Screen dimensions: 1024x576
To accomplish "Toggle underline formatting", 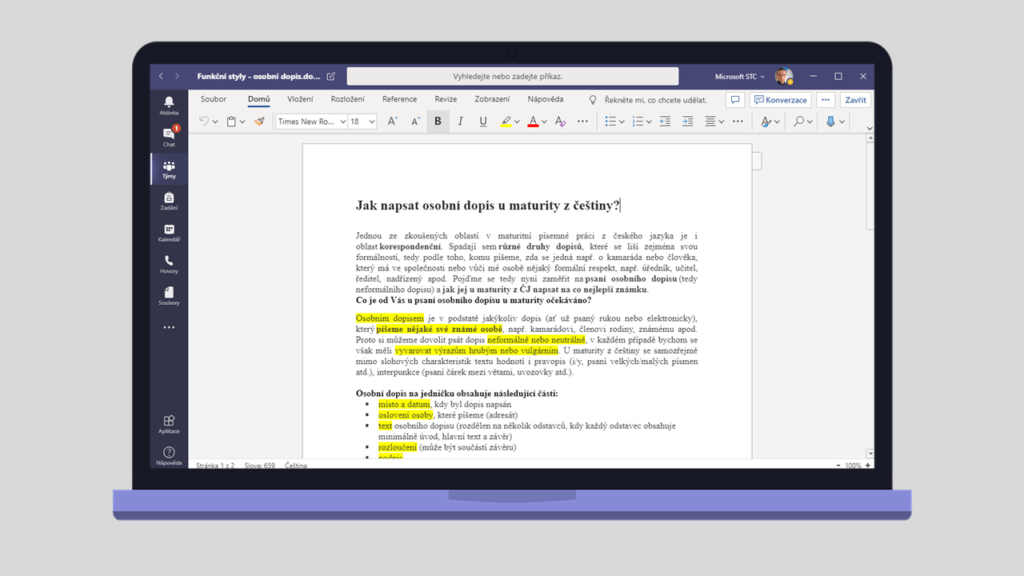I will point(483,121).
